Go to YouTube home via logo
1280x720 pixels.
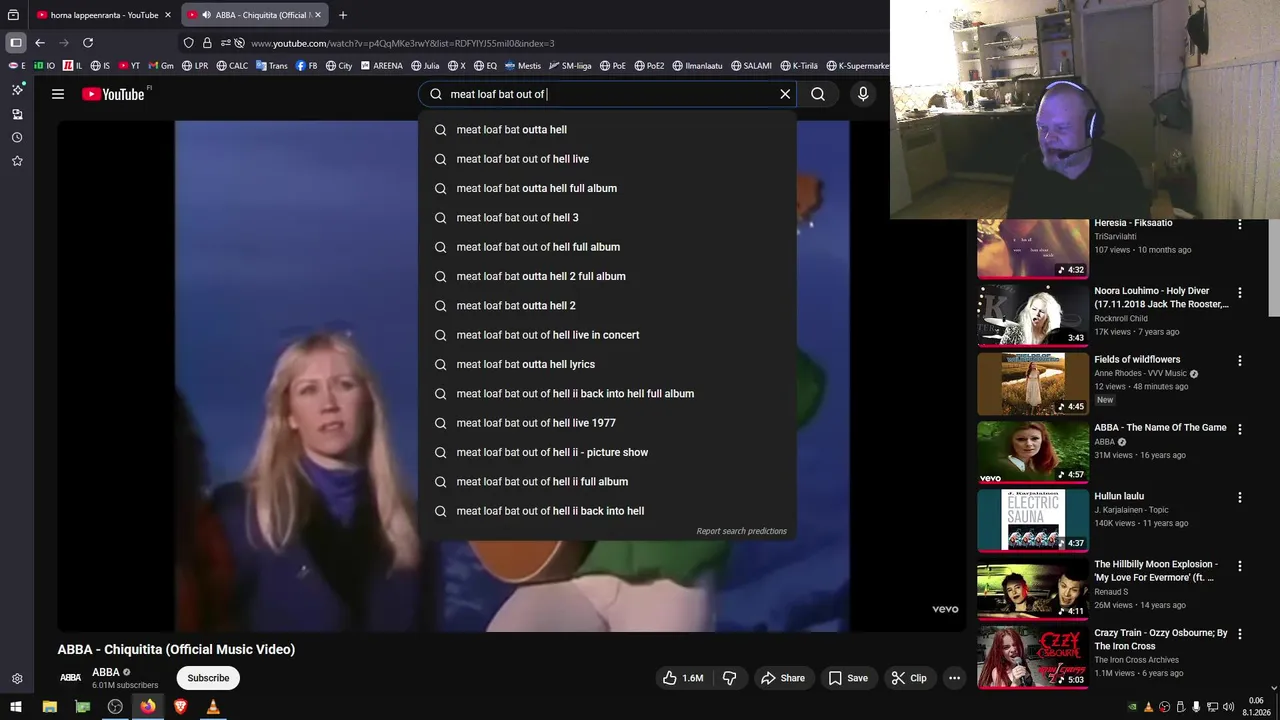[x=113, y=94]
